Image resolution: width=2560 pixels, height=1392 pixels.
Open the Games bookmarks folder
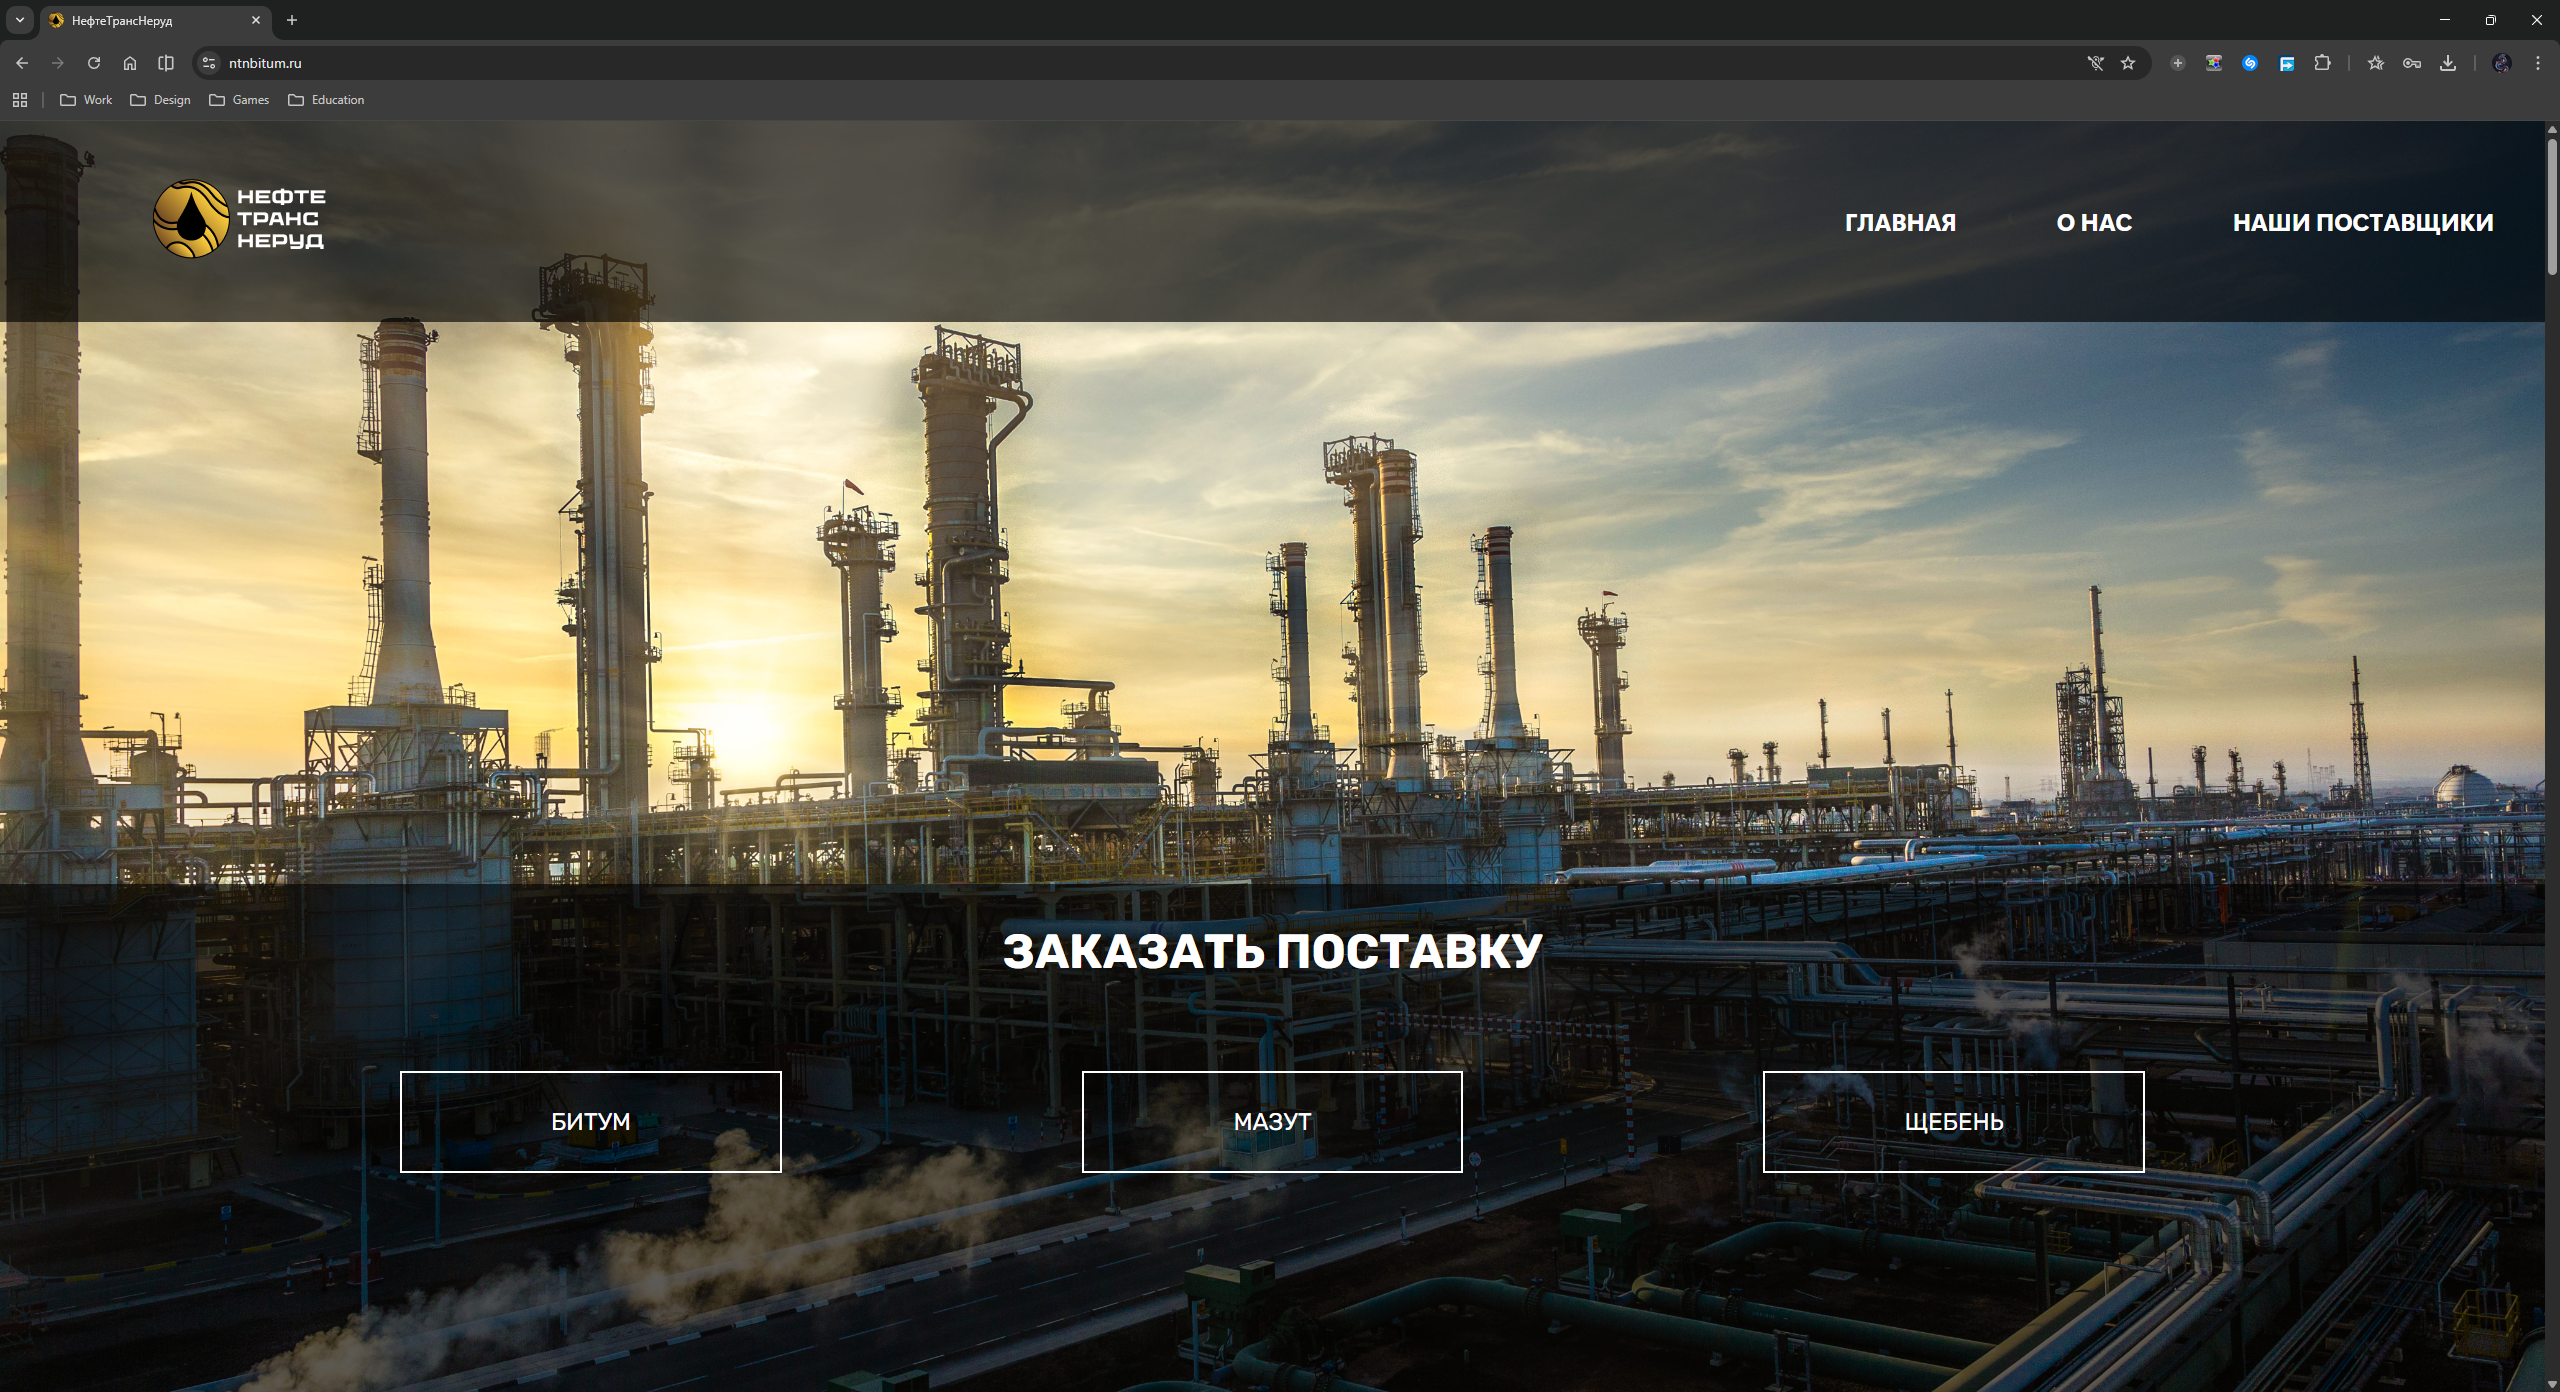point(239,100)
